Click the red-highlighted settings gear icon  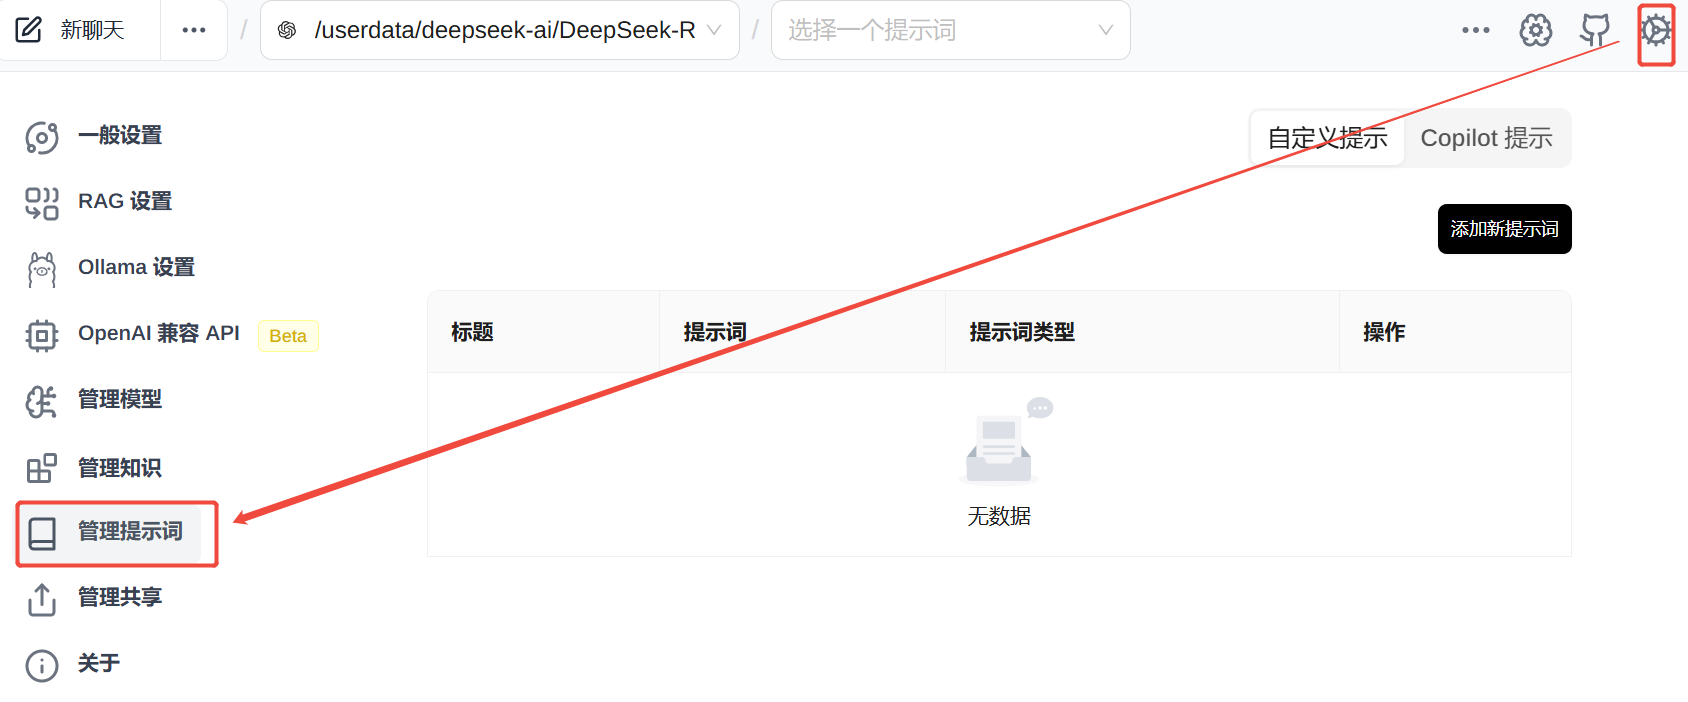(x=1656, y=31)
